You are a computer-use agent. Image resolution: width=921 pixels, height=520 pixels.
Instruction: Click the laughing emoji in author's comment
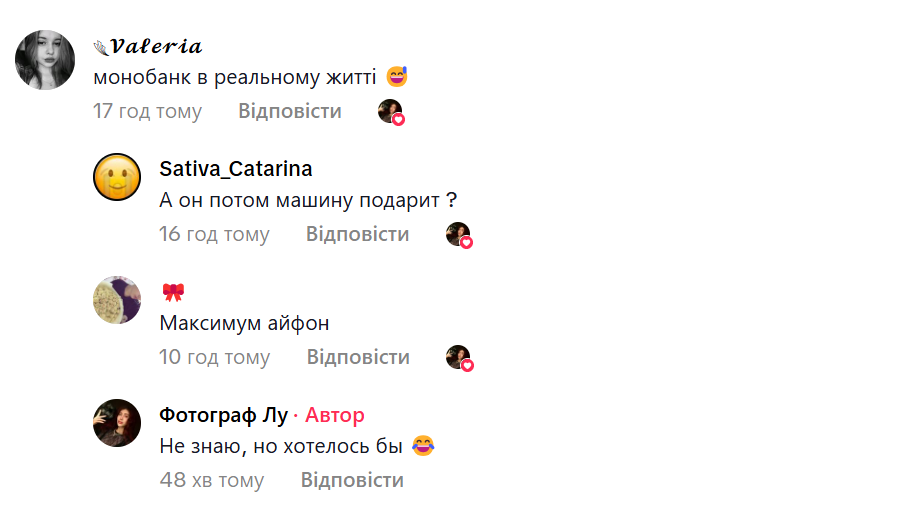point(423,446)
